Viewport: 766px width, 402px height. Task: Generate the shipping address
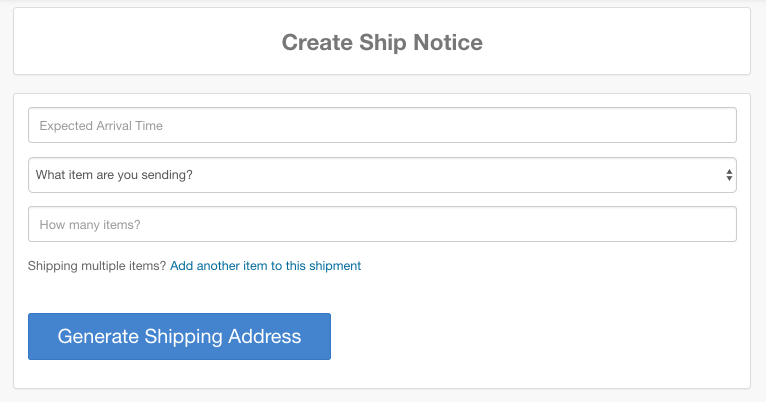tap(179, 336)
